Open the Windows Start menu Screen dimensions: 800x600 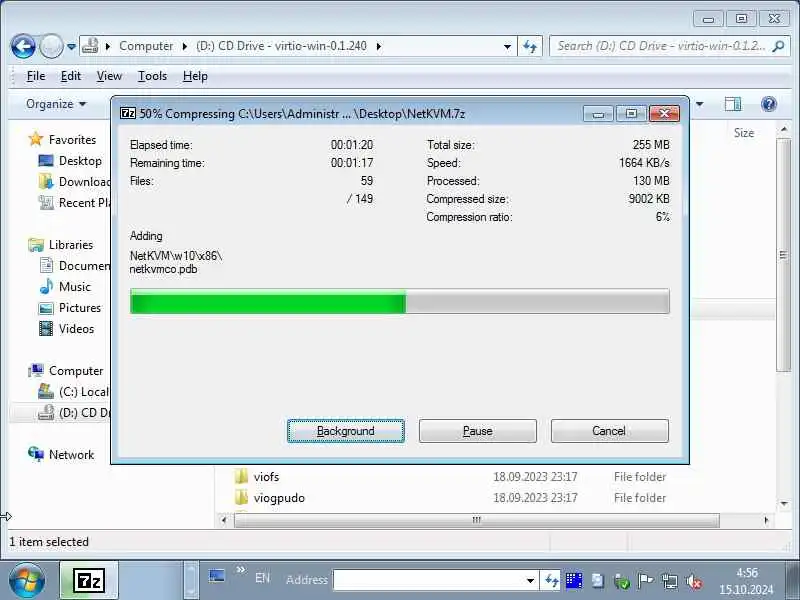[27, 581]
